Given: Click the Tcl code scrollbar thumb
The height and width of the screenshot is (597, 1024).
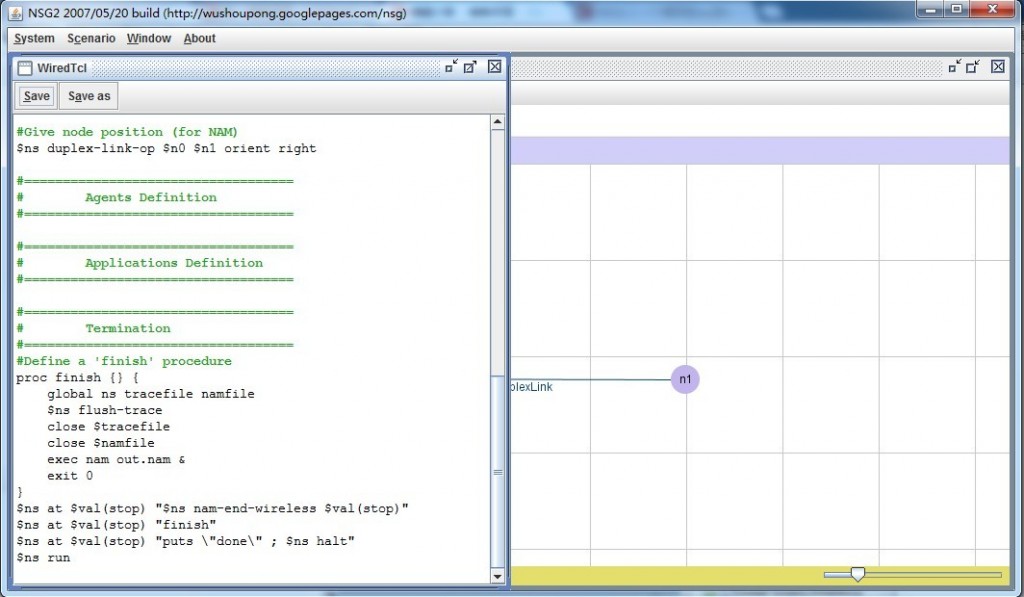Looking at the screenshot, I should pyautogui.click(x=498, y=470).
